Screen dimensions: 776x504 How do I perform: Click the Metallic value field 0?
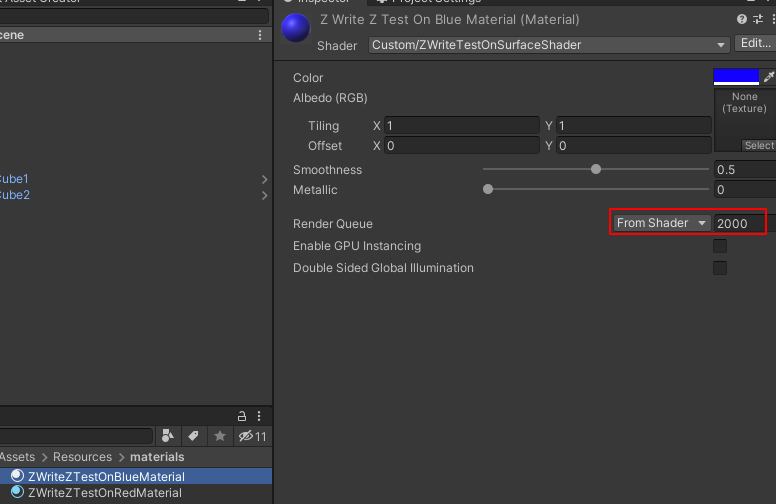point(745,190)
